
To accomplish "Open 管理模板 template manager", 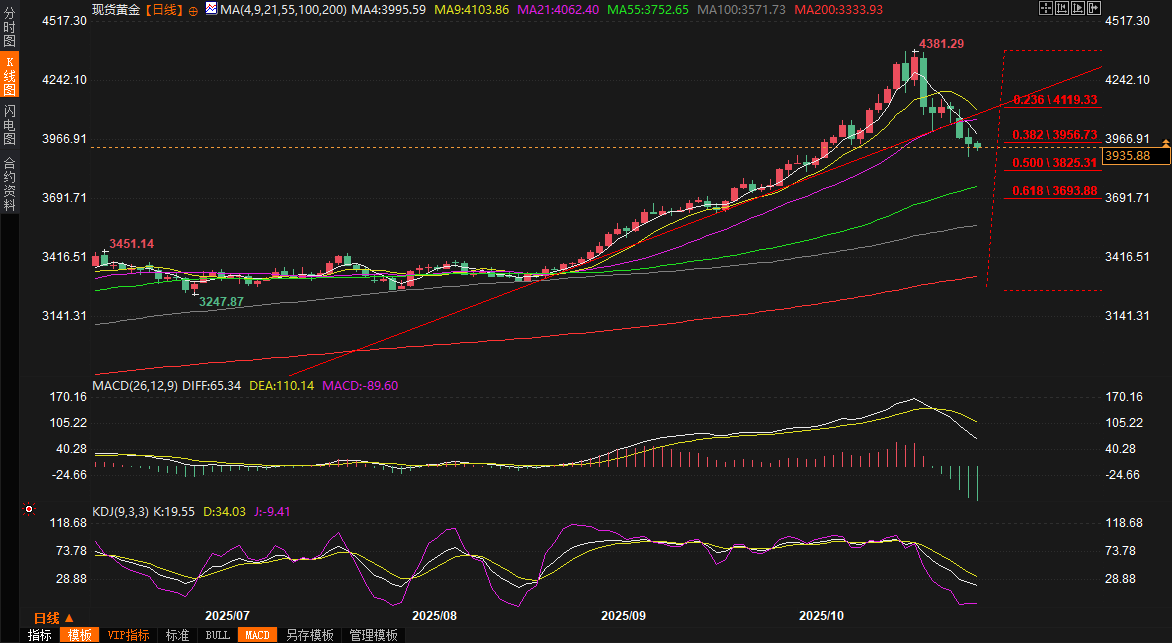I will (x=372, y=635).
